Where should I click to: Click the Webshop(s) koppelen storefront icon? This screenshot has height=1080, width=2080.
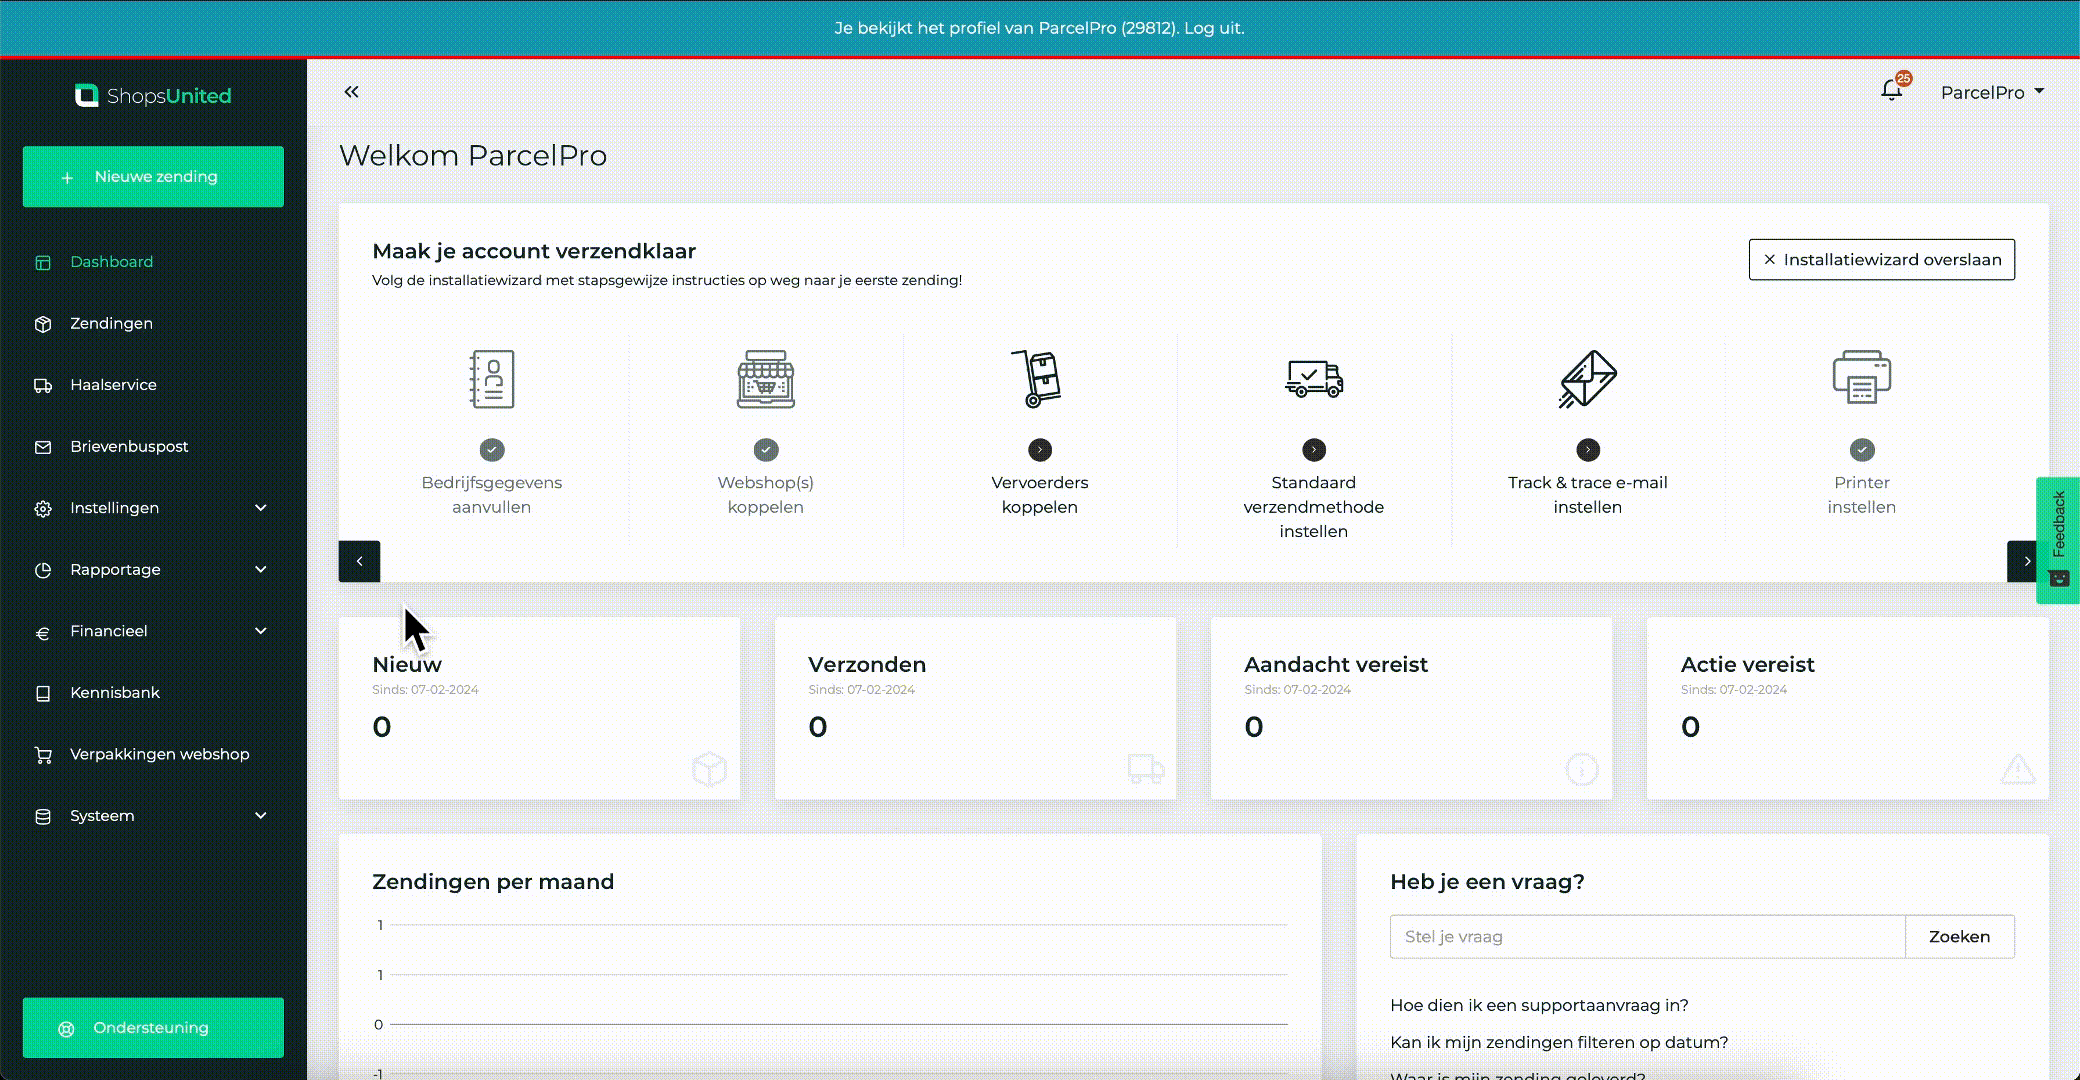765,379
